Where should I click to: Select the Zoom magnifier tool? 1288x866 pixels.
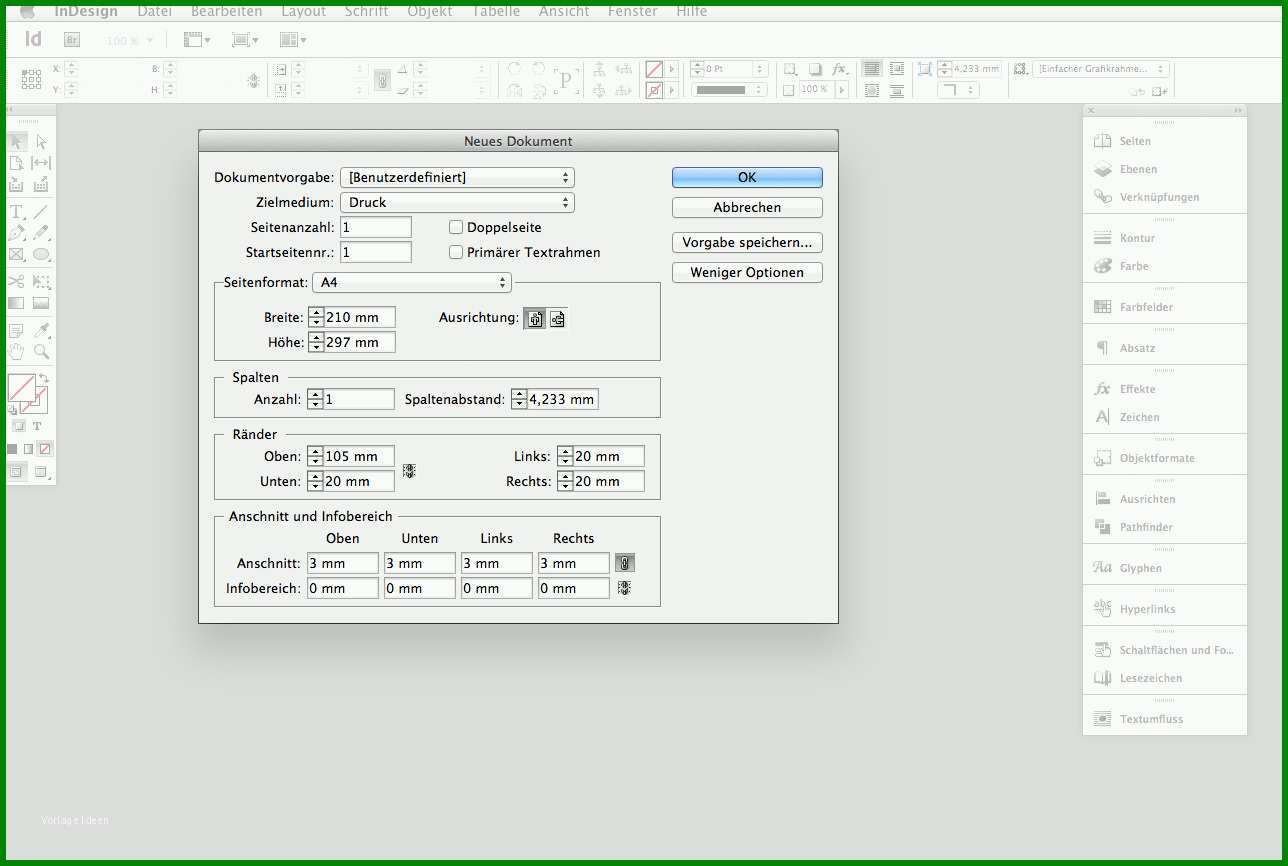[x=41, y=352]
